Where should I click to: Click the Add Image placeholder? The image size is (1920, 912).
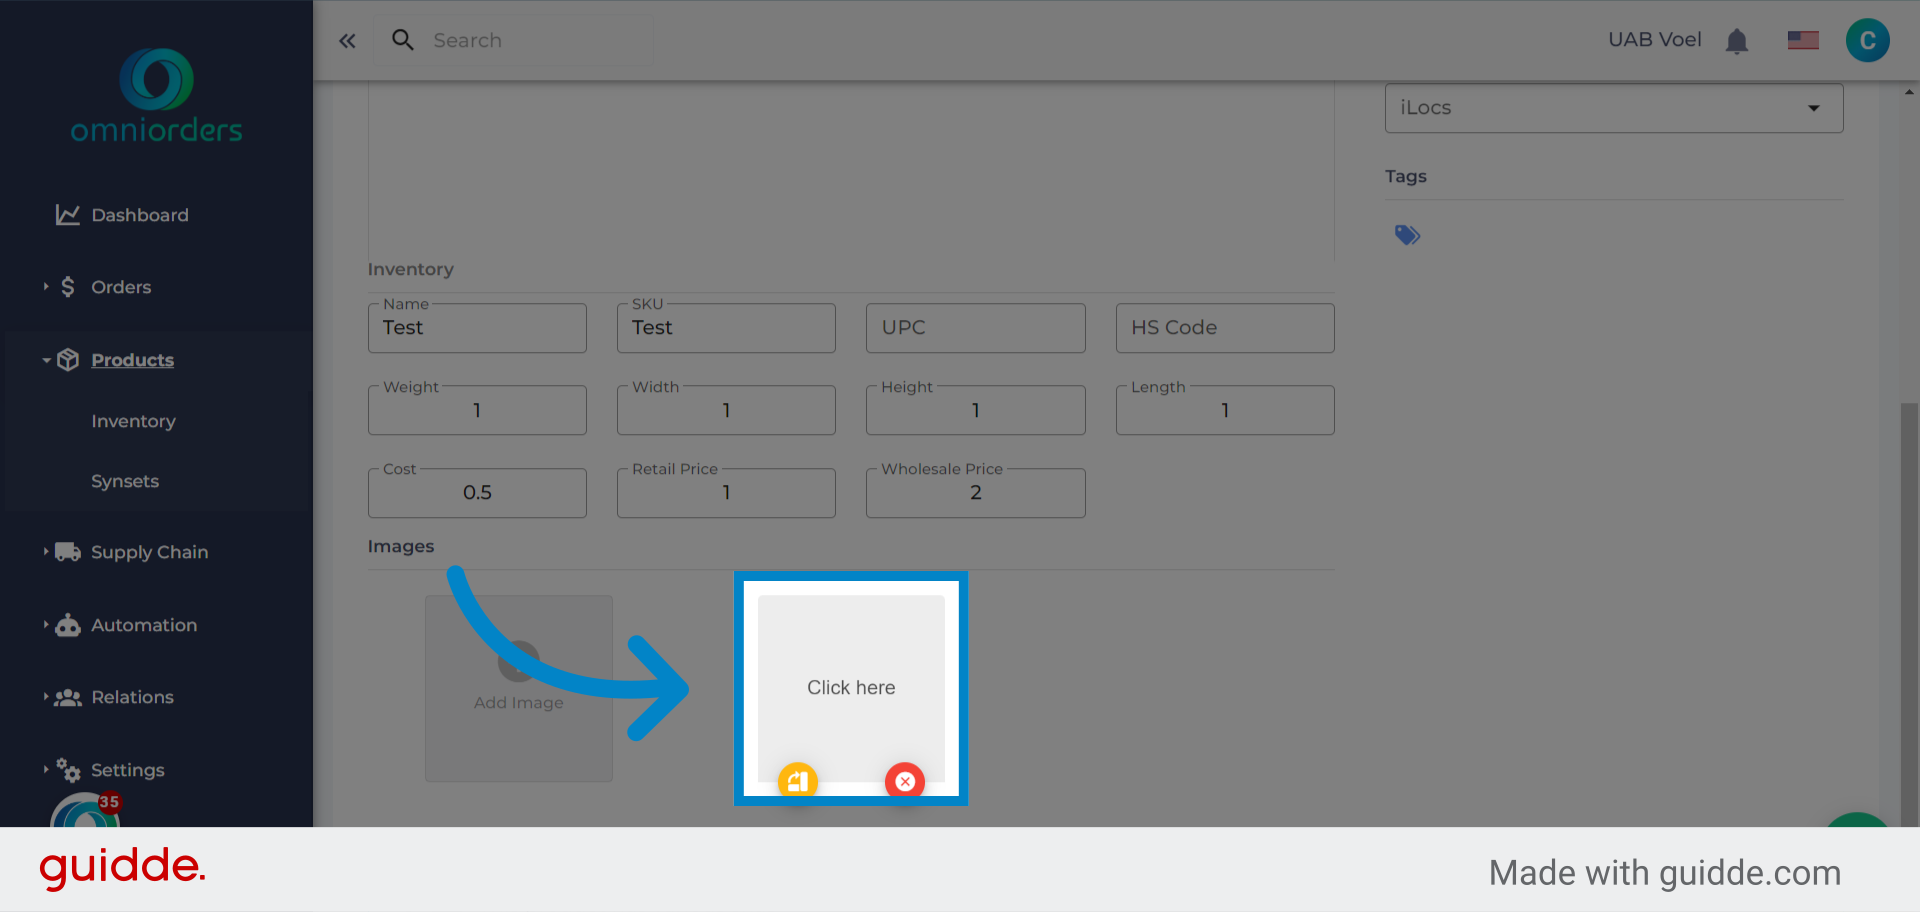coord(518,688)
